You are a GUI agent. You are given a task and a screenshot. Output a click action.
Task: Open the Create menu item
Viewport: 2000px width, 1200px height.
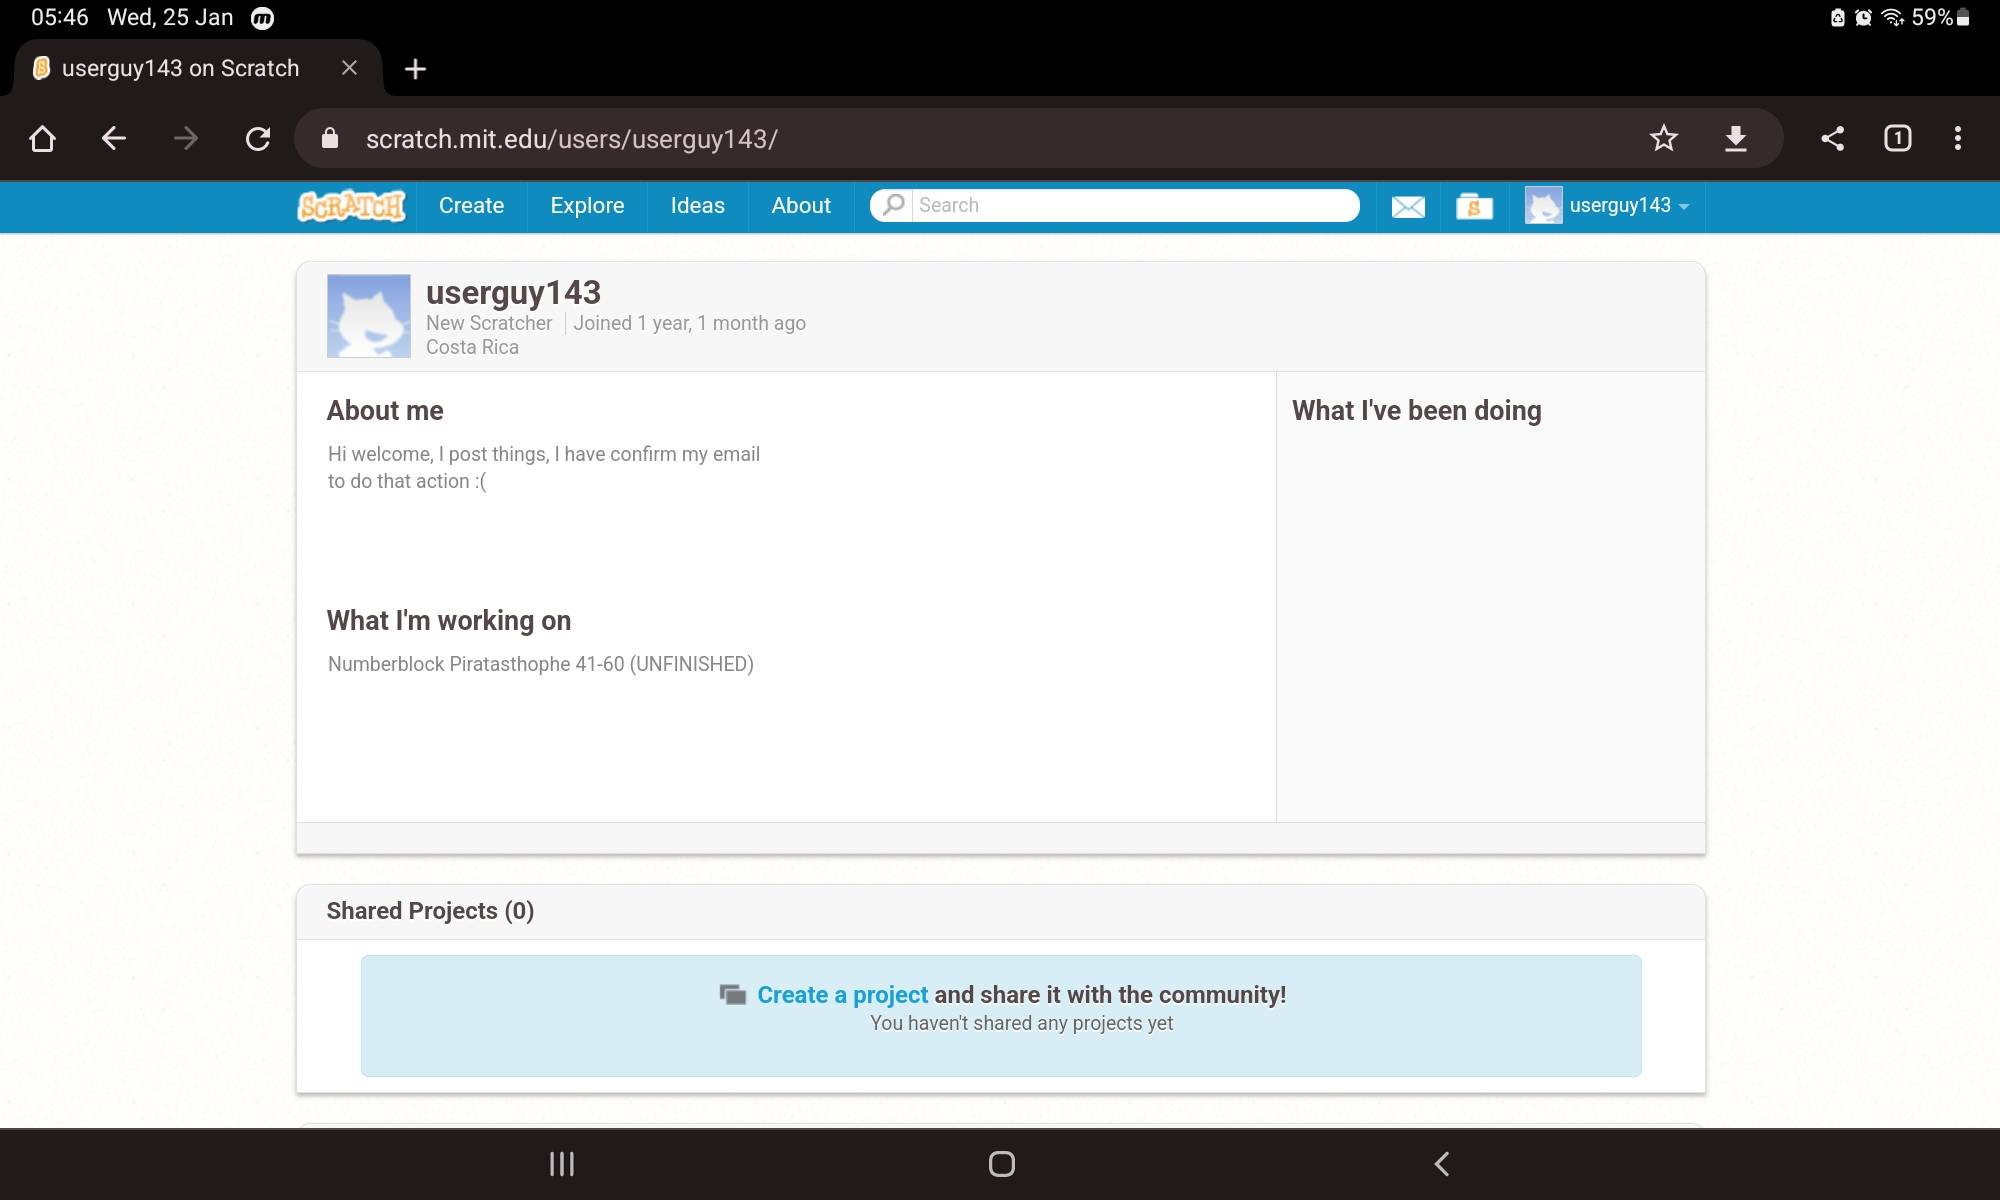tap(471, 206)
